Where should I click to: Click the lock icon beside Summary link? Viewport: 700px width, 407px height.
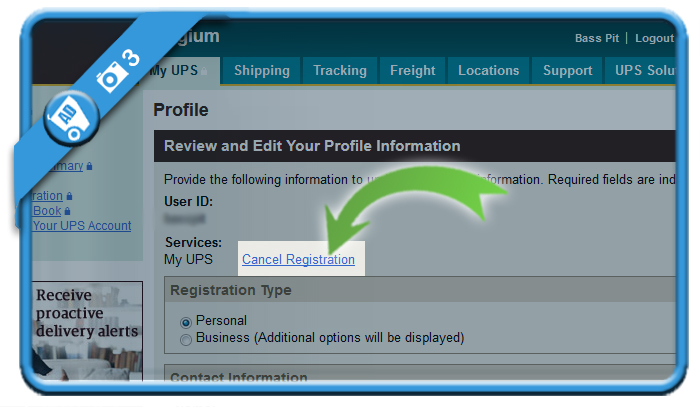click(x=89, y=166)
